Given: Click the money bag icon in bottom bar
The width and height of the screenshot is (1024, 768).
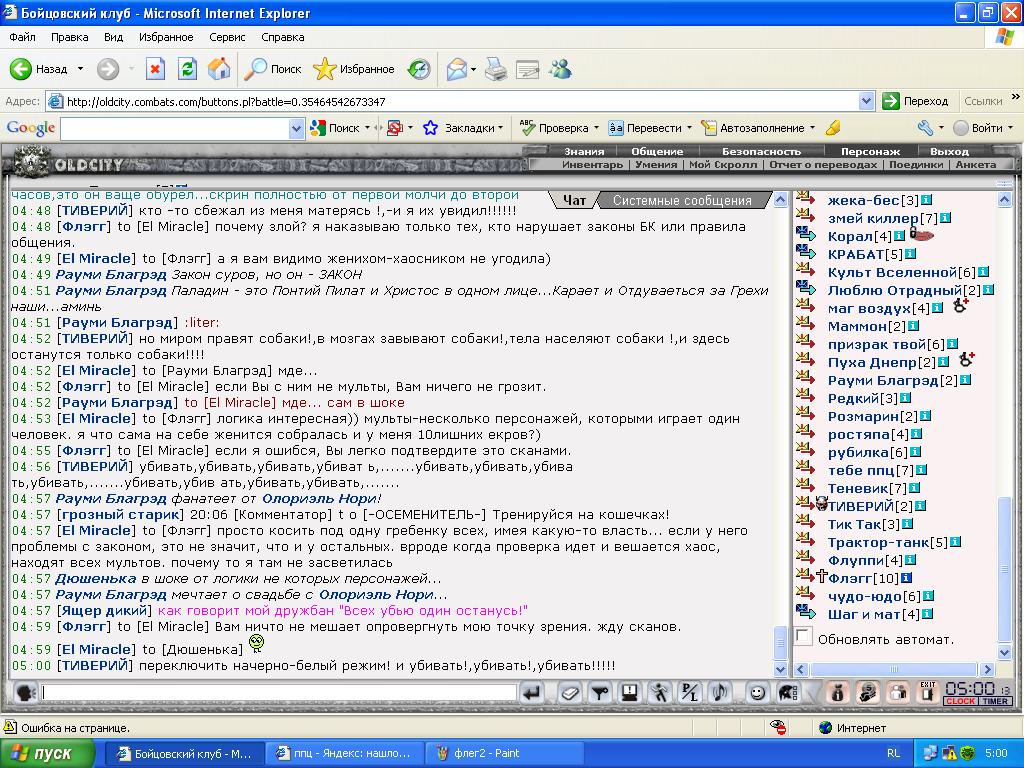Looking at the screenshot, I should (x=837, y=692).
